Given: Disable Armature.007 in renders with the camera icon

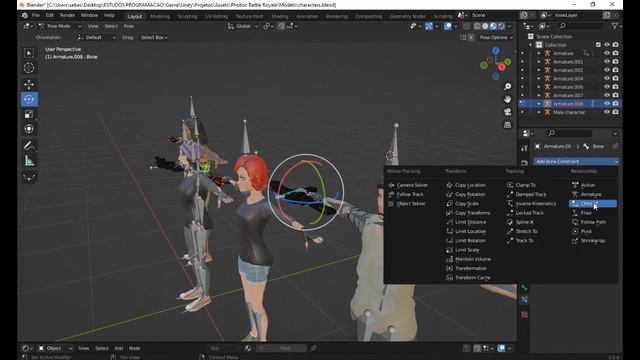Looking at the screenshot, I should pos(615,95).
